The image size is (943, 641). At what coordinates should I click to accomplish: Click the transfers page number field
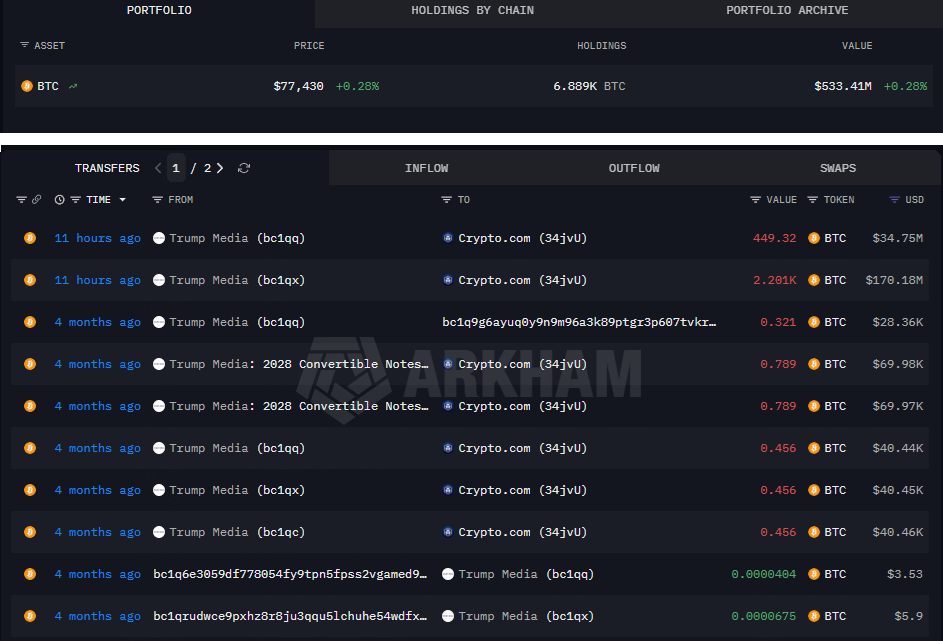click(176, 168)
